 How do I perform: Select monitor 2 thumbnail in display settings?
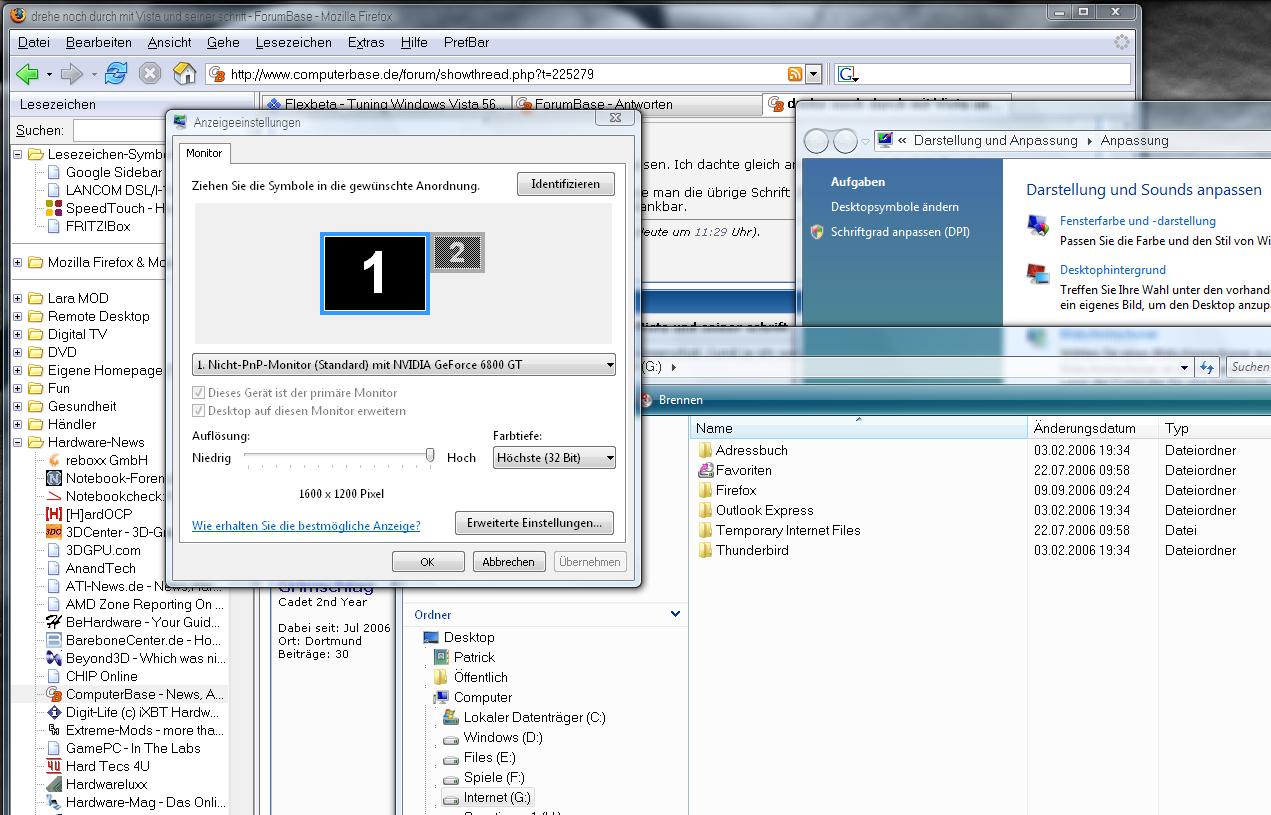pyautogui.click(x=458, y=253)
